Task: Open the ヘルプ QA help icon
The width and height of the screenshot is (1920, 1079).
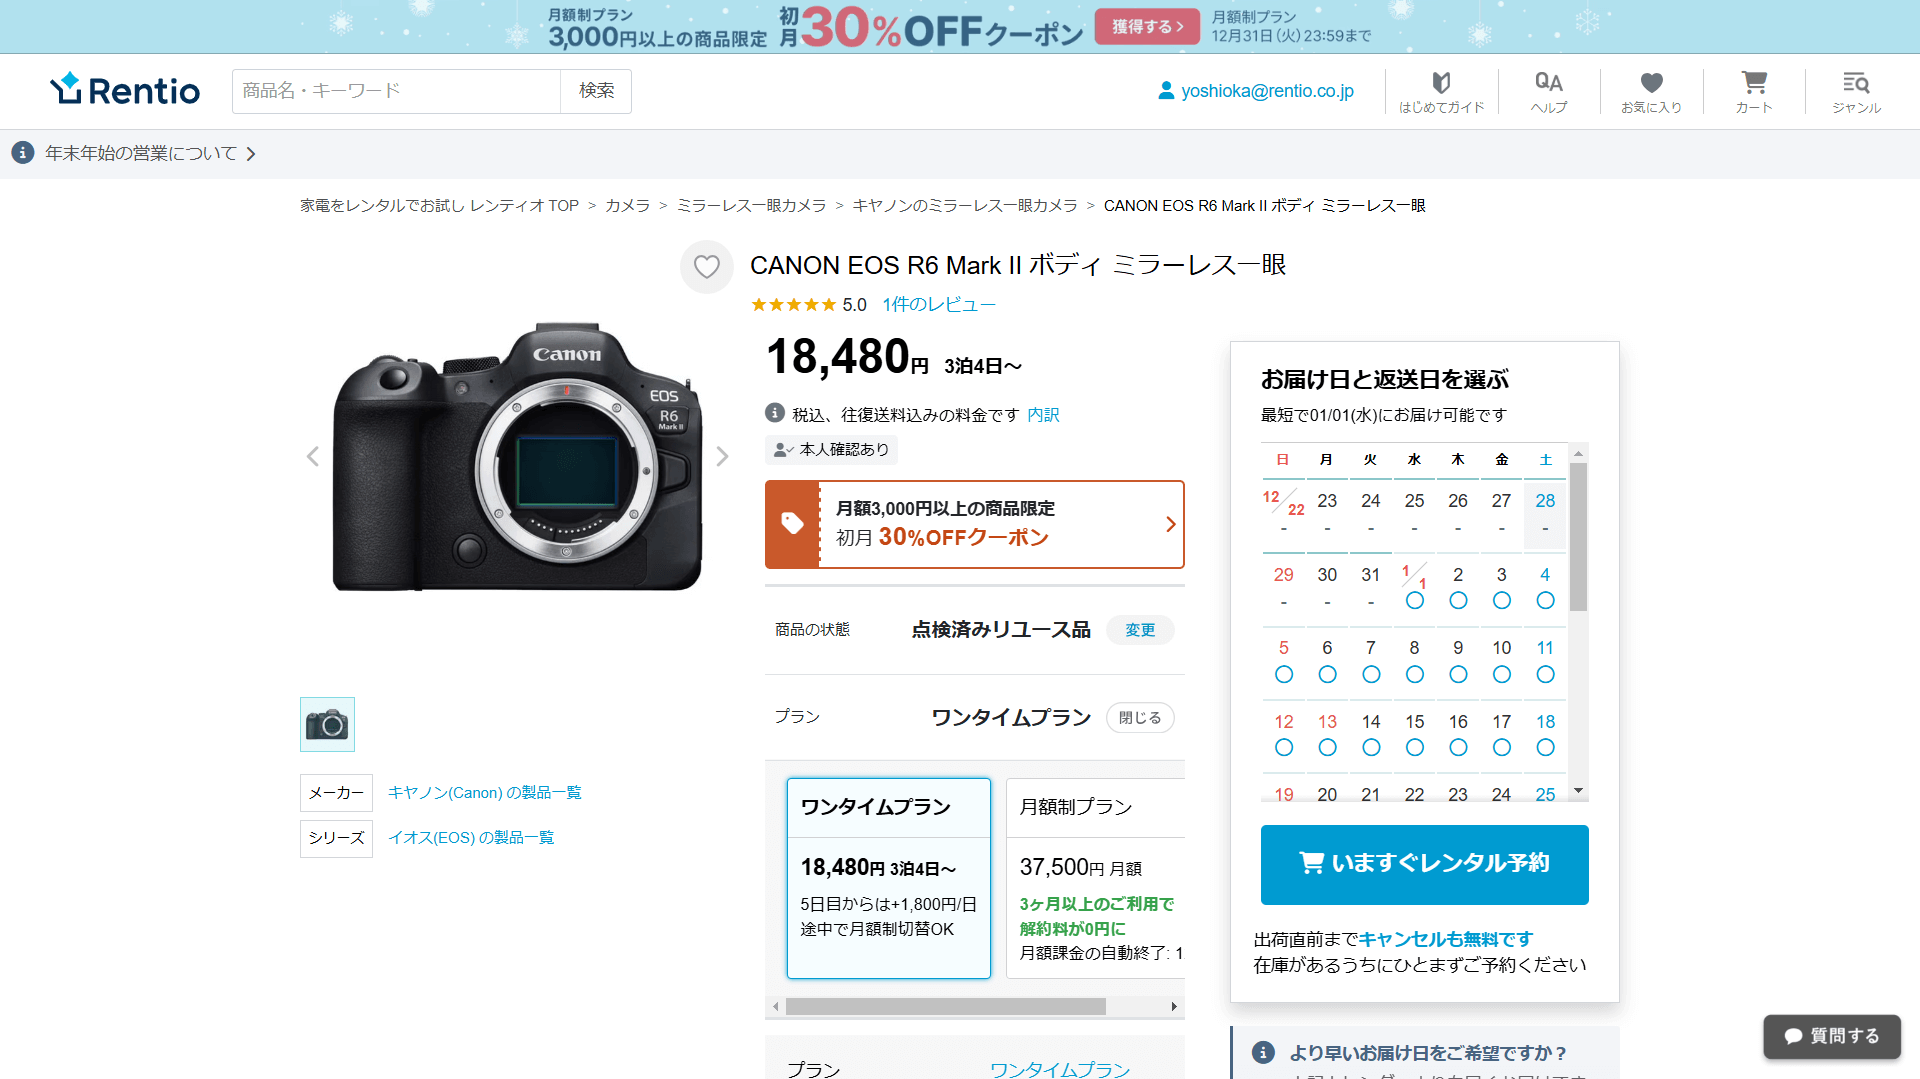Action: click(x=1549, y=92)
